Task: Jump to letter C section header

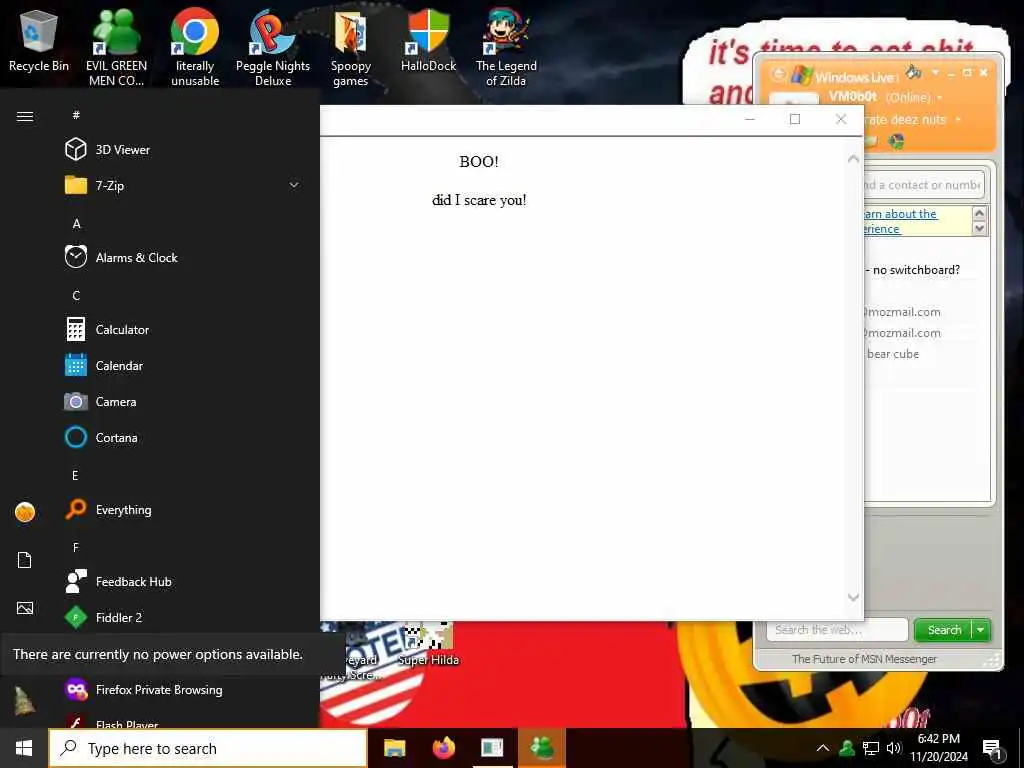Action: [76, 295]
